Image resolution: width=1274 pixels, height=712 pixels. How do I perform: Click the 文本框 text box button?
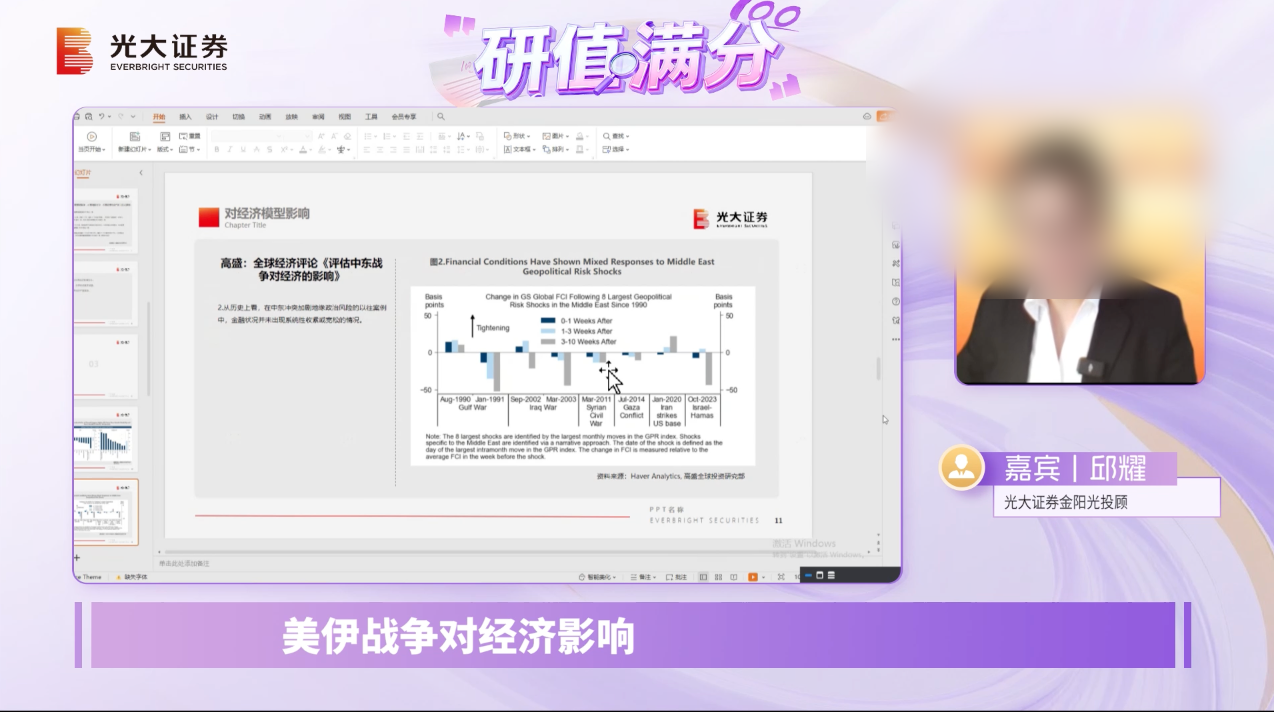pyautogui.click(x=519, y=149)
